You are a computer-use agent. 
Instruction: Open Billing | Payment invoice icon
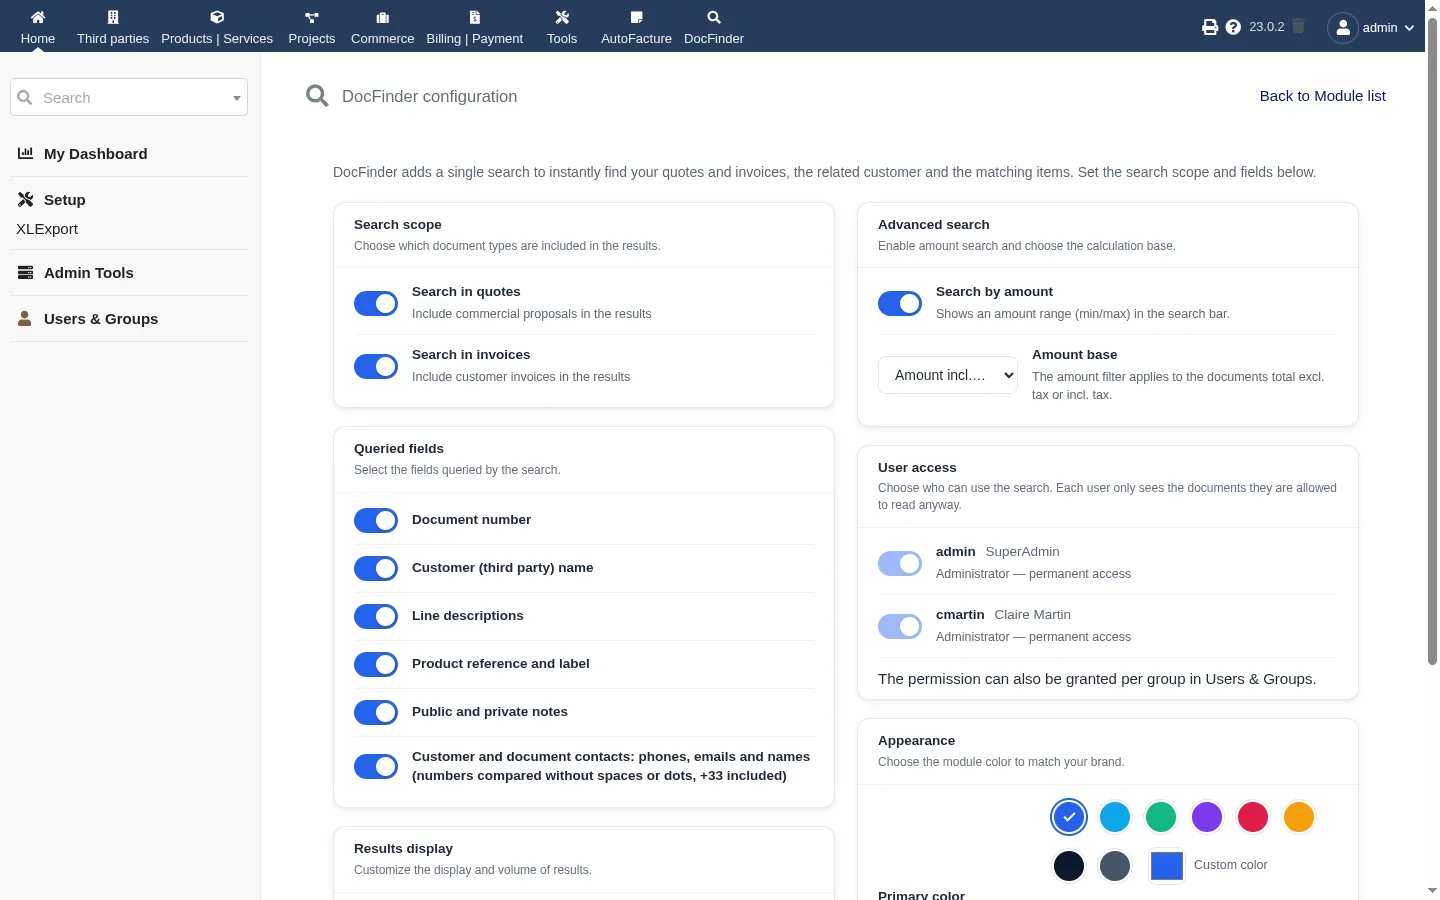tap(475, 17)
